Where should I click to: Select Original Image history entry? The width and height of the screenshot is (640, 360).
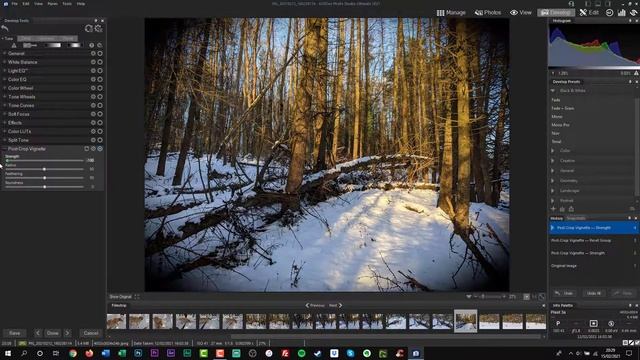coord(564,266)
